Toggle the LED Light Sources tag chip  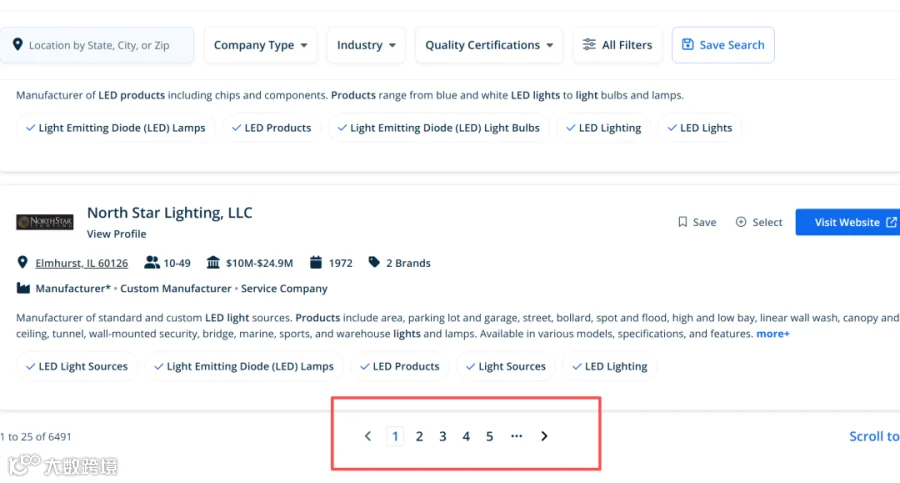click(77, 366)
